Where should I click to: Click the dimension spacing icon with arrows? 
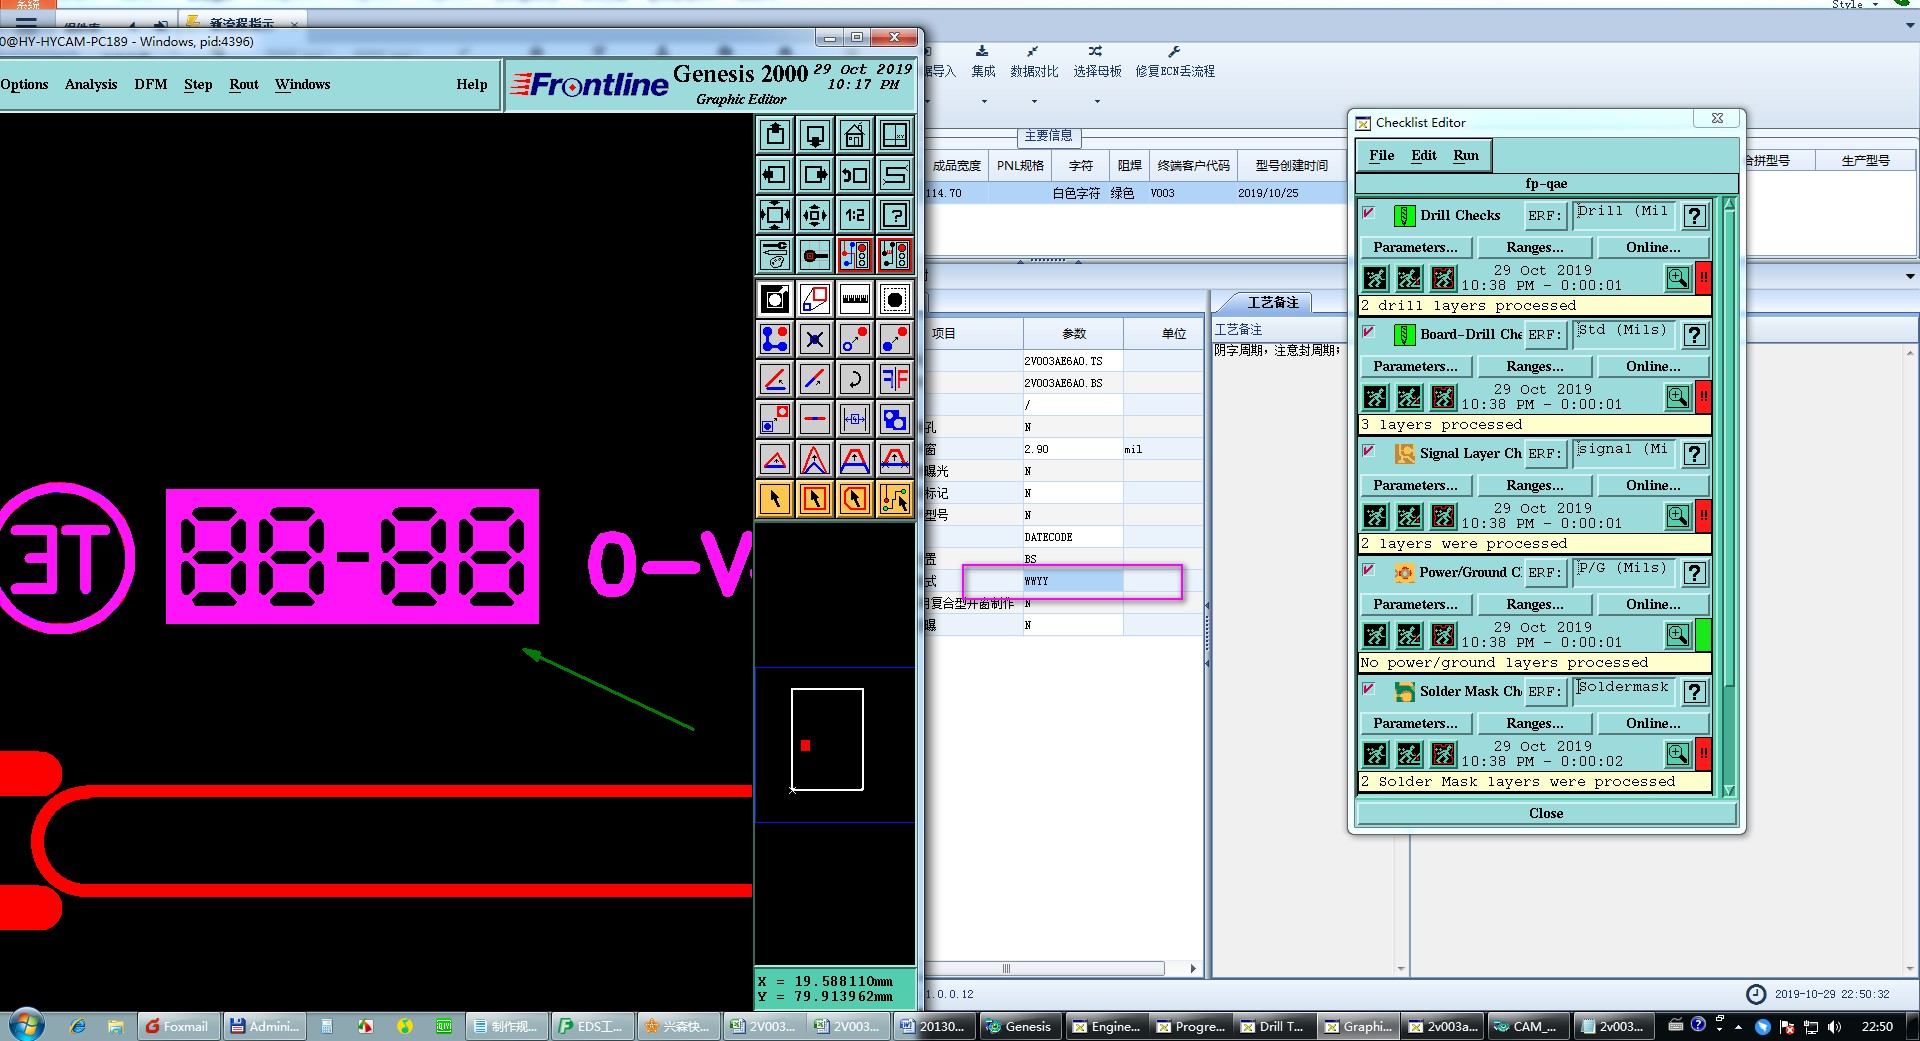(854, 419)
